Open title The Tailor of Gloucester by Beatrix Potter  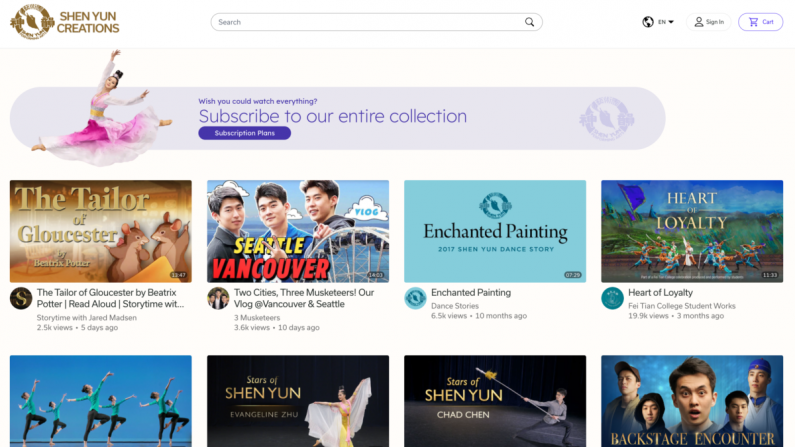110,299
